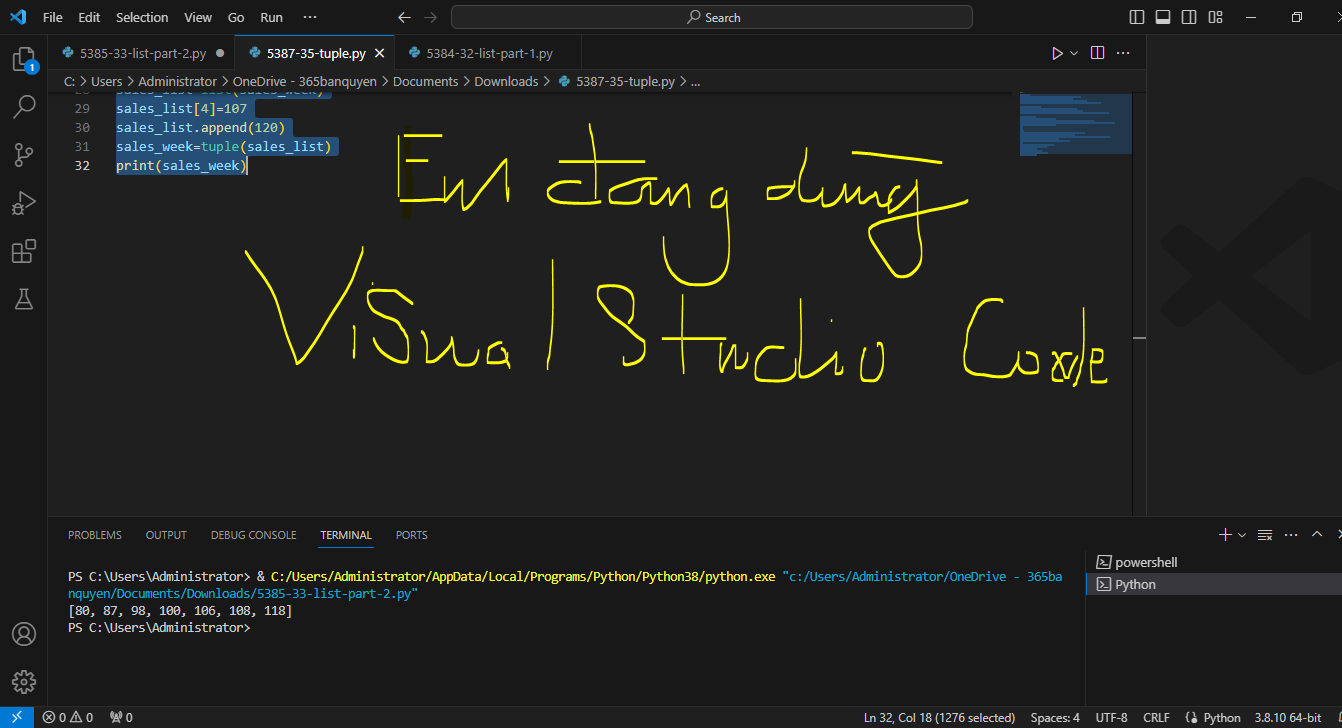Open the Extensions view
Viewport: 1342px width, 728px height.
coord(24,251)
